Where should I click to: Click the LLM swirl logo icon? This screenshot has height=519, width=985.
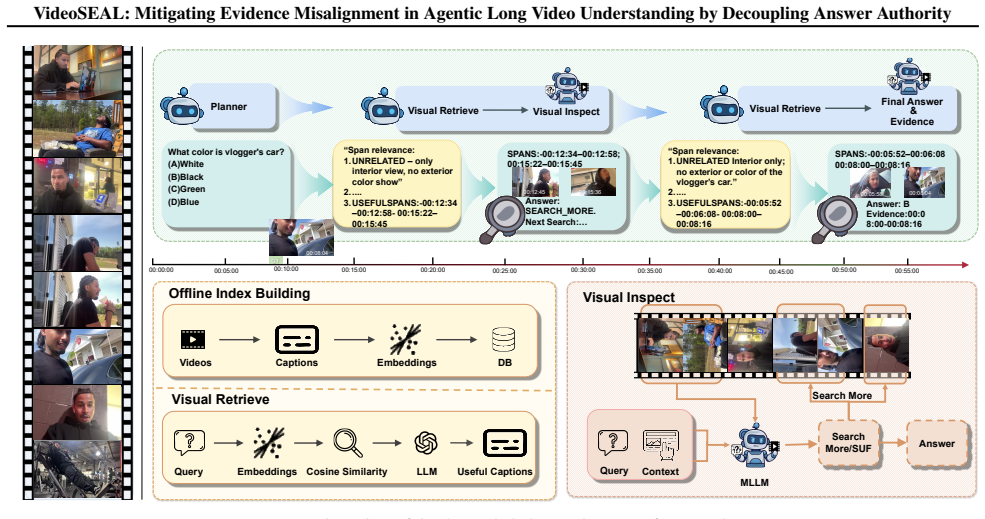(x=426, y=444)
